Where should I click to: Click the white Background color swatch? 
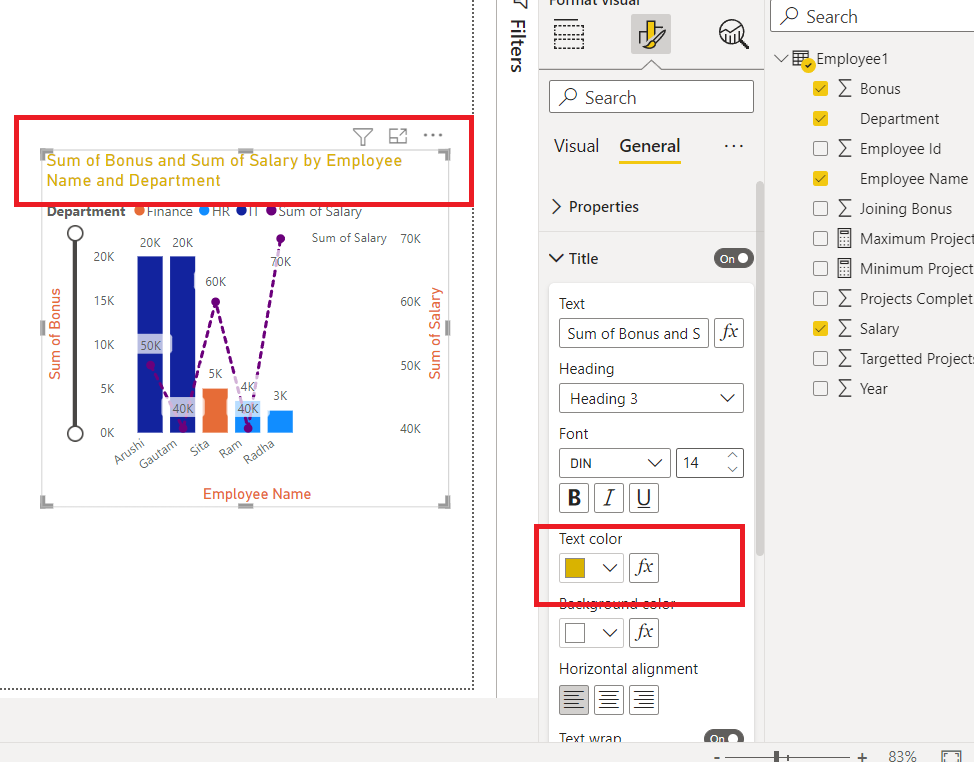[575, 633]
